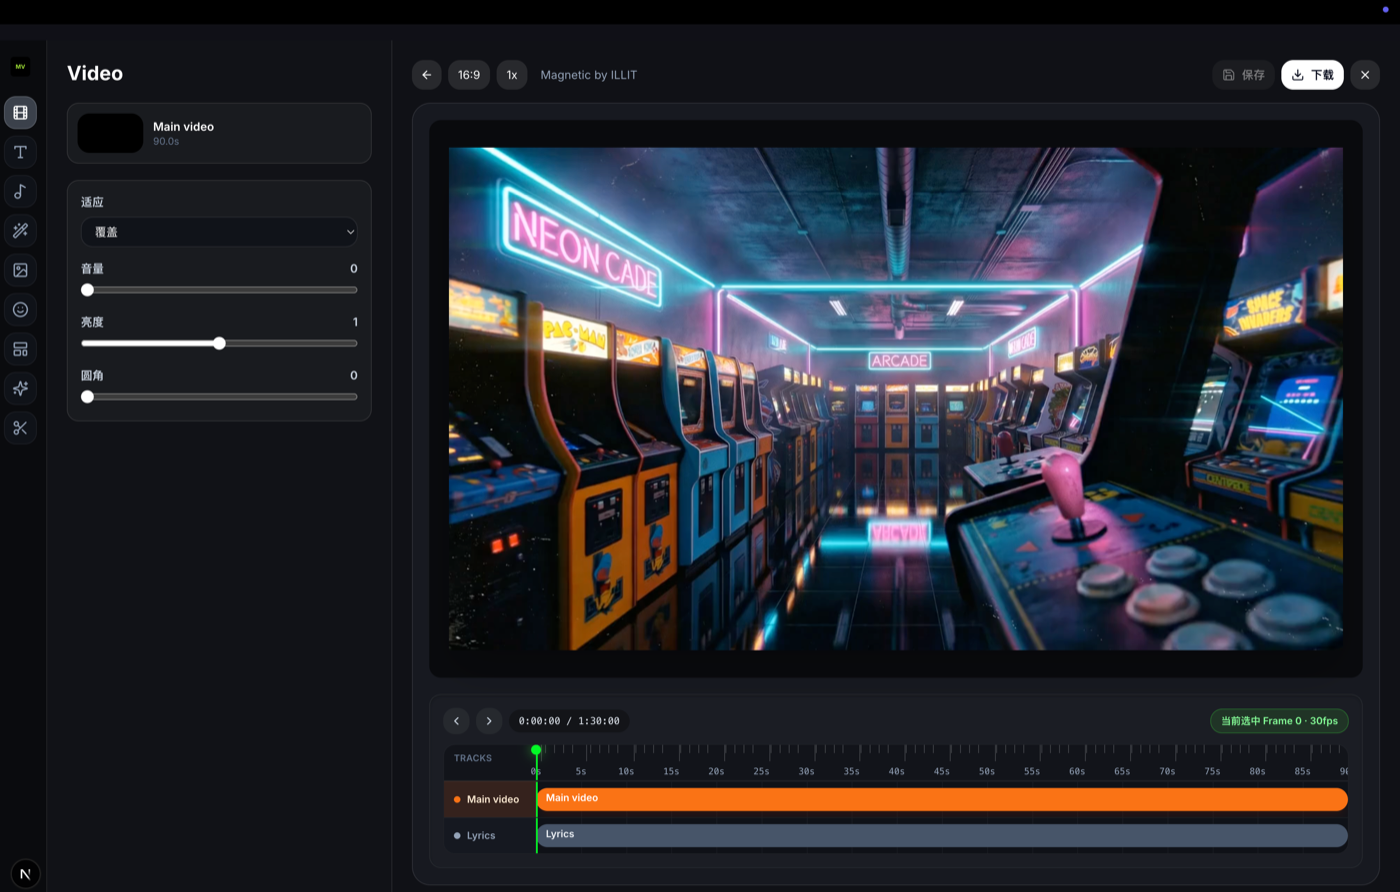Open the 16:9 aspect ratio selector
Screen dimensions: 1400x892
(469, 75)
